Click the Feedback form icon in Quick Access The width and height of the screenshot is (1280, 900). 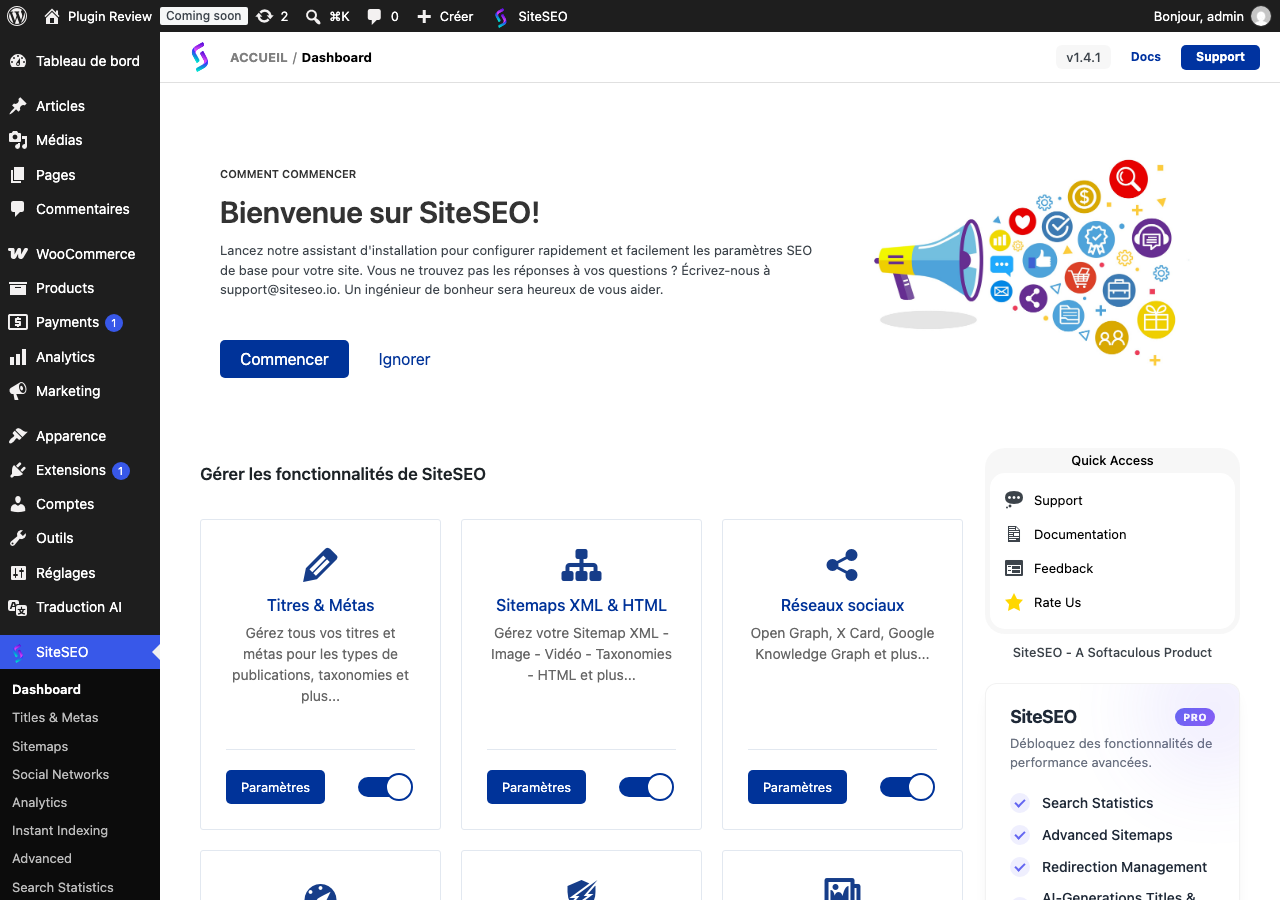tap(1014, 568)
